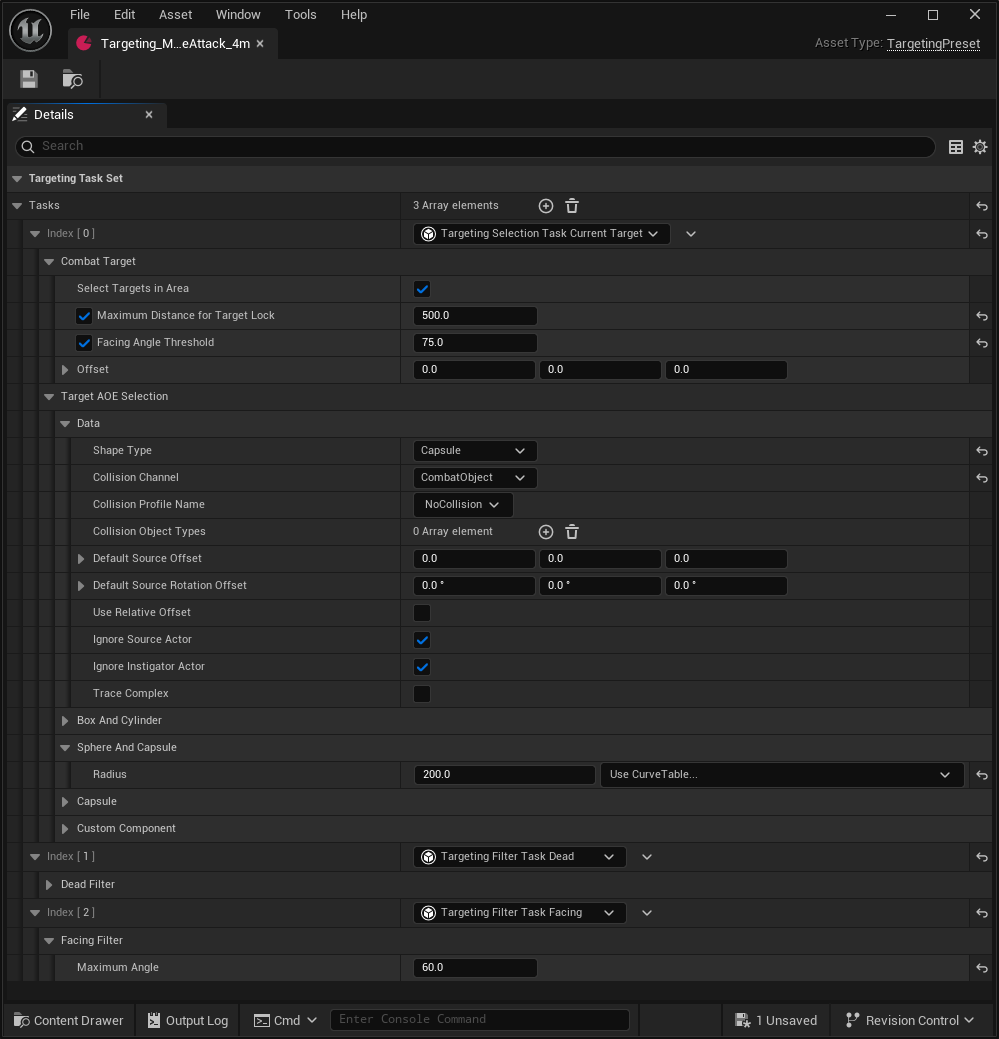Click the Unreal Engine logo icon
This screenshot has width=999, height=1039.
click(30, 30)
